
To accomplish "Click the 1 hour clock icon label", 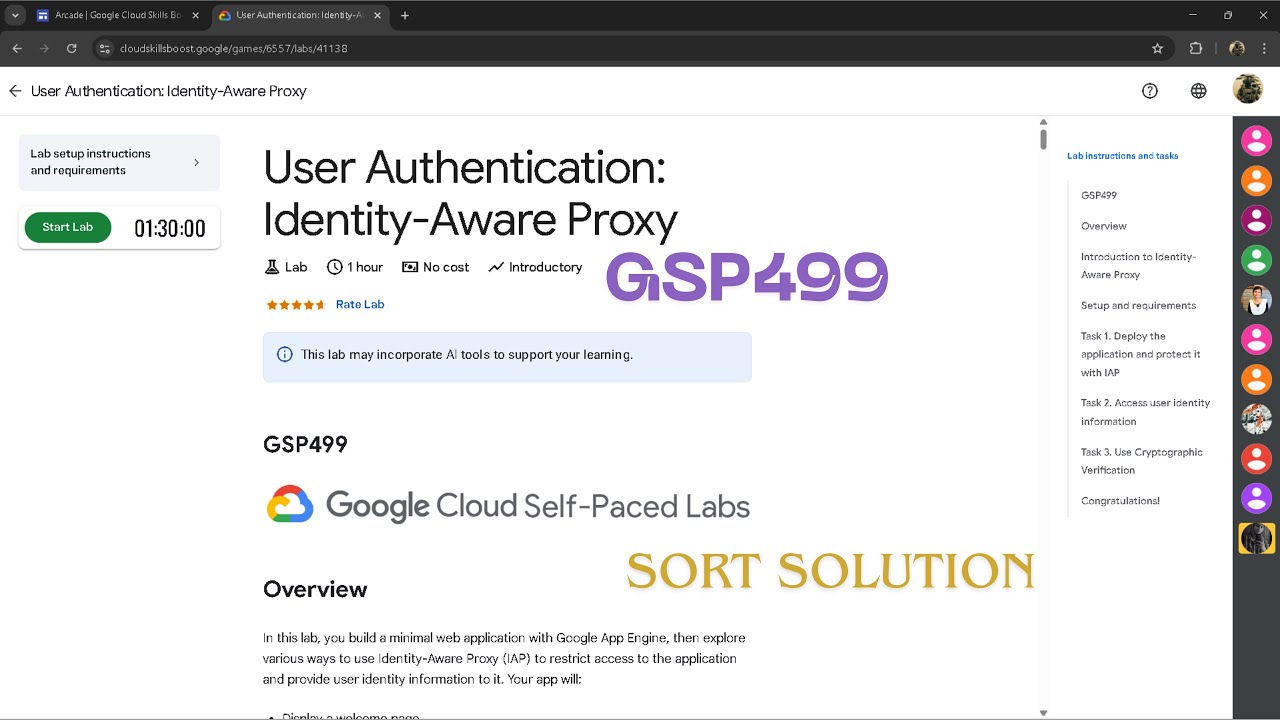I will (355, 267).
